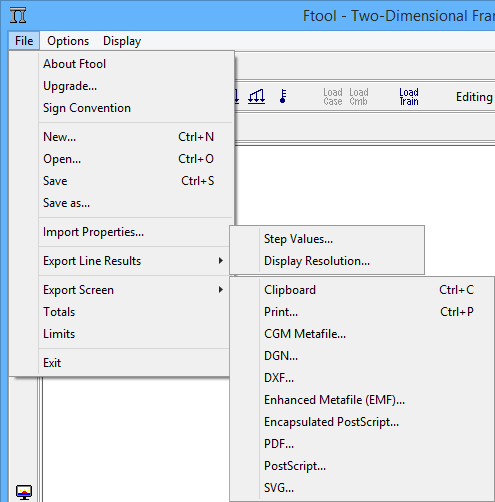Open the Load Train tool
The width and height of the screenshot is (495, 502).
(409, 97)
